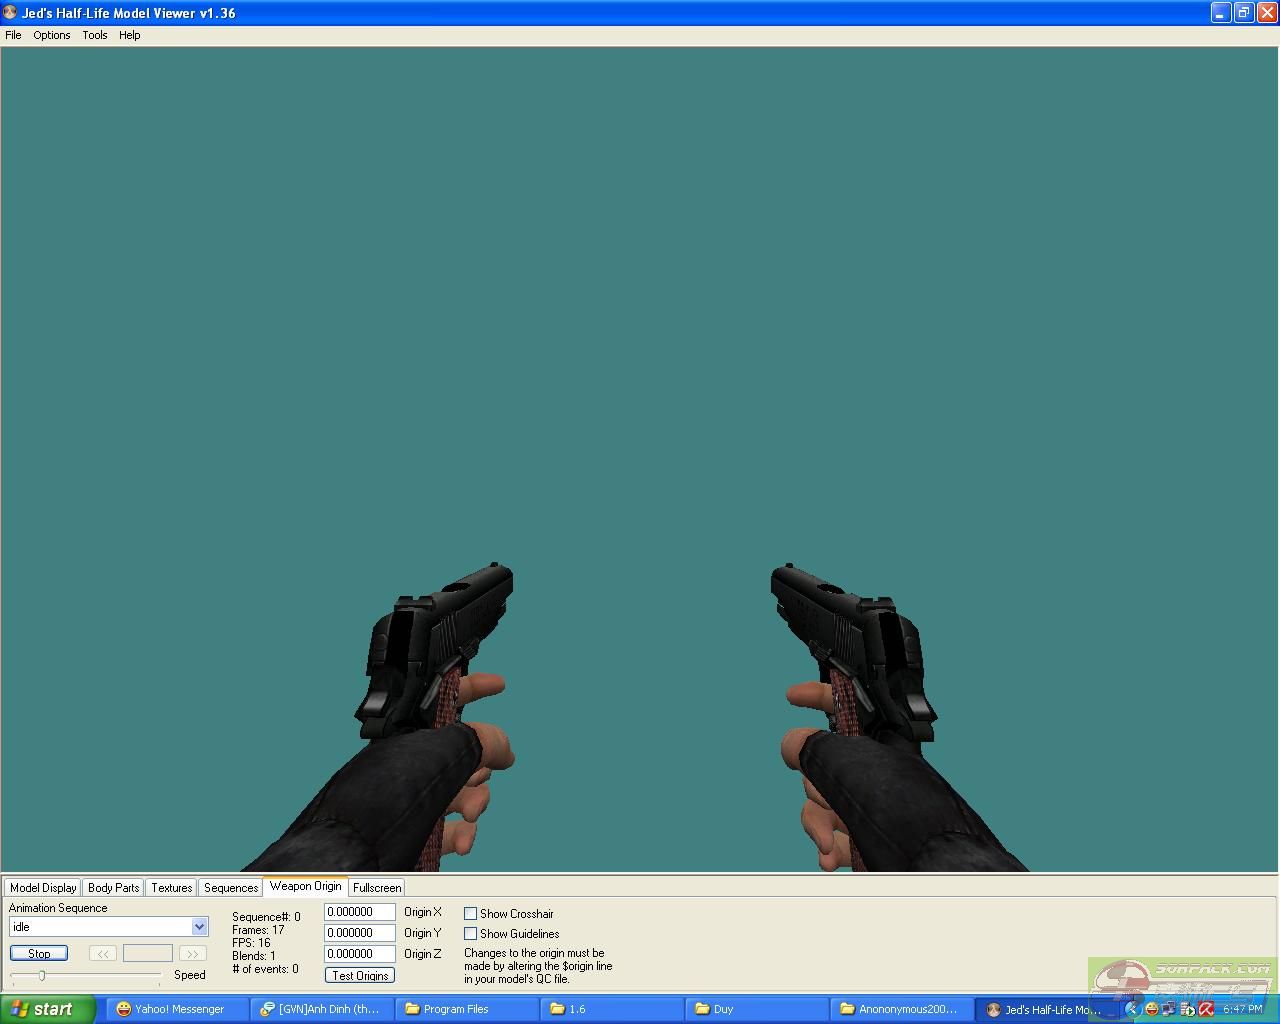Open the File menu
The width and height of the screenshot is (1280, 1024).
13,35
